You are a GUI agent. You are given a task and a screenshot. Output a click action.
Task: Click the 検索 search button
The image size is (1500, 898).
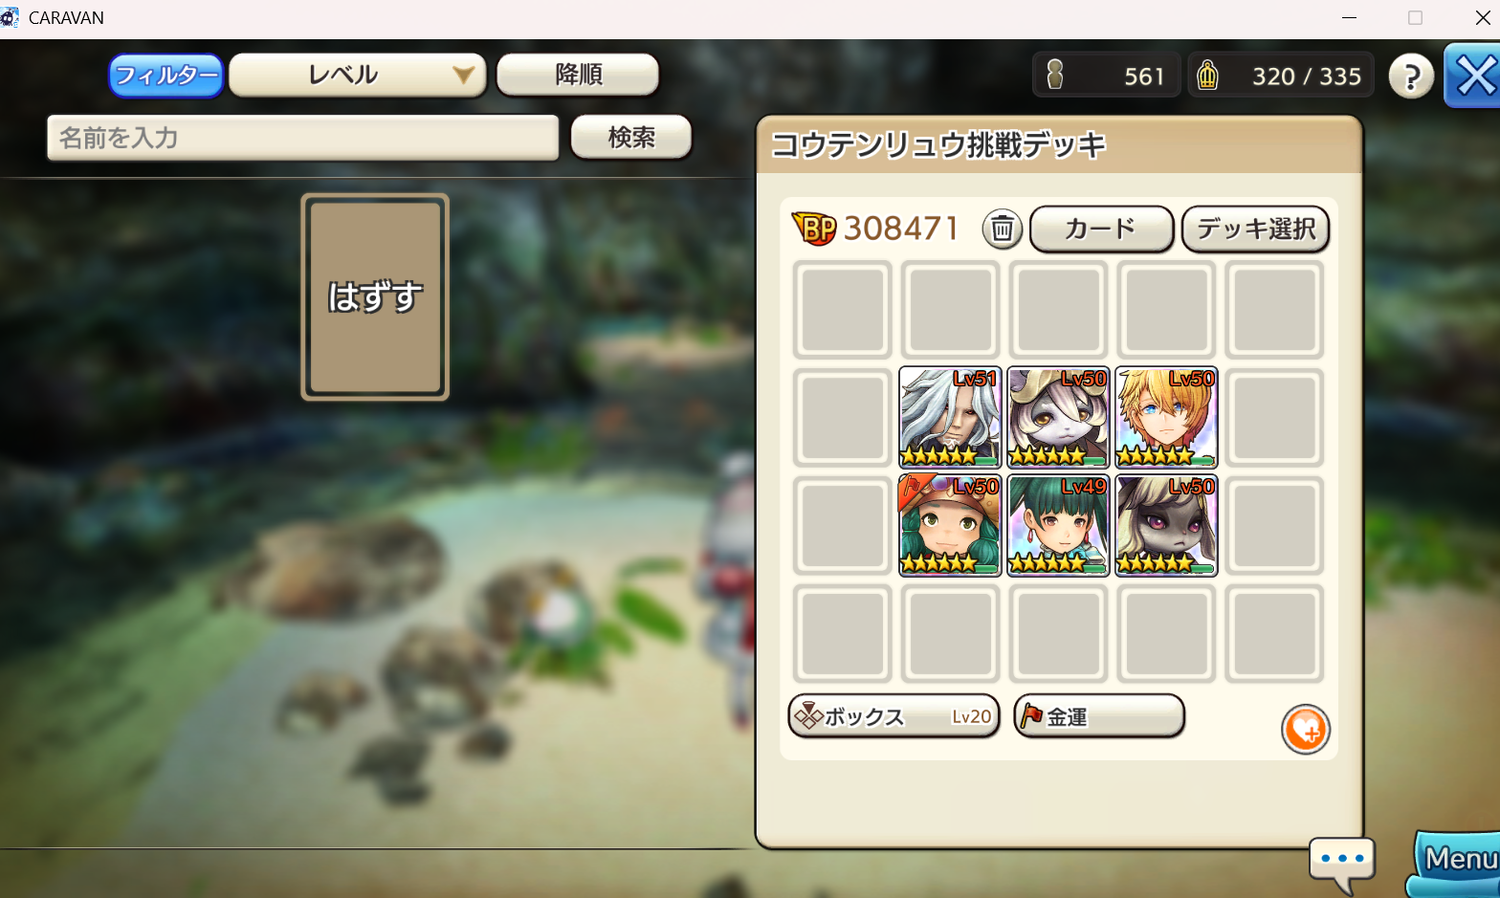(x=631, y=137)
